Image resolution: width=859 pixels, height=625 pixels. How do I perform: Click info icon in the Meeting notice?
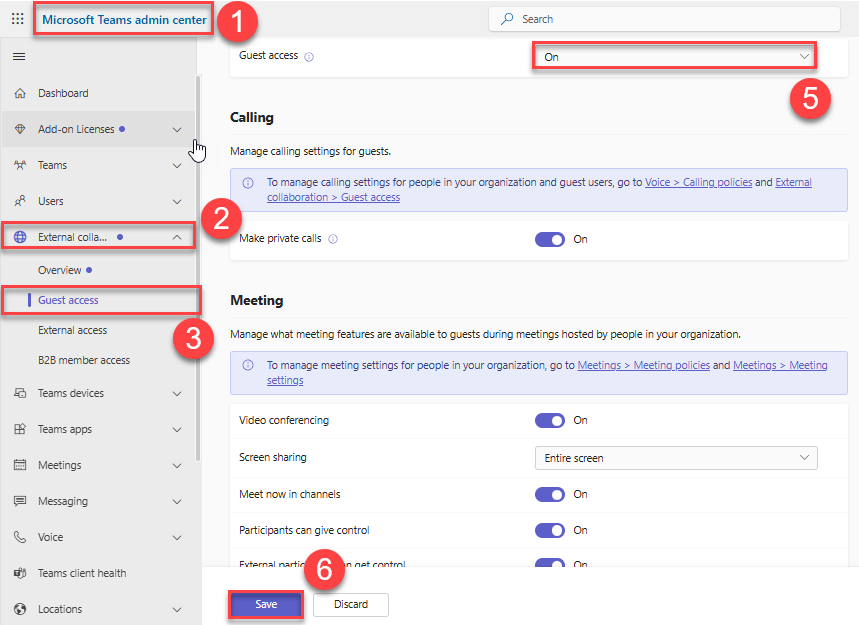point(248,365)
